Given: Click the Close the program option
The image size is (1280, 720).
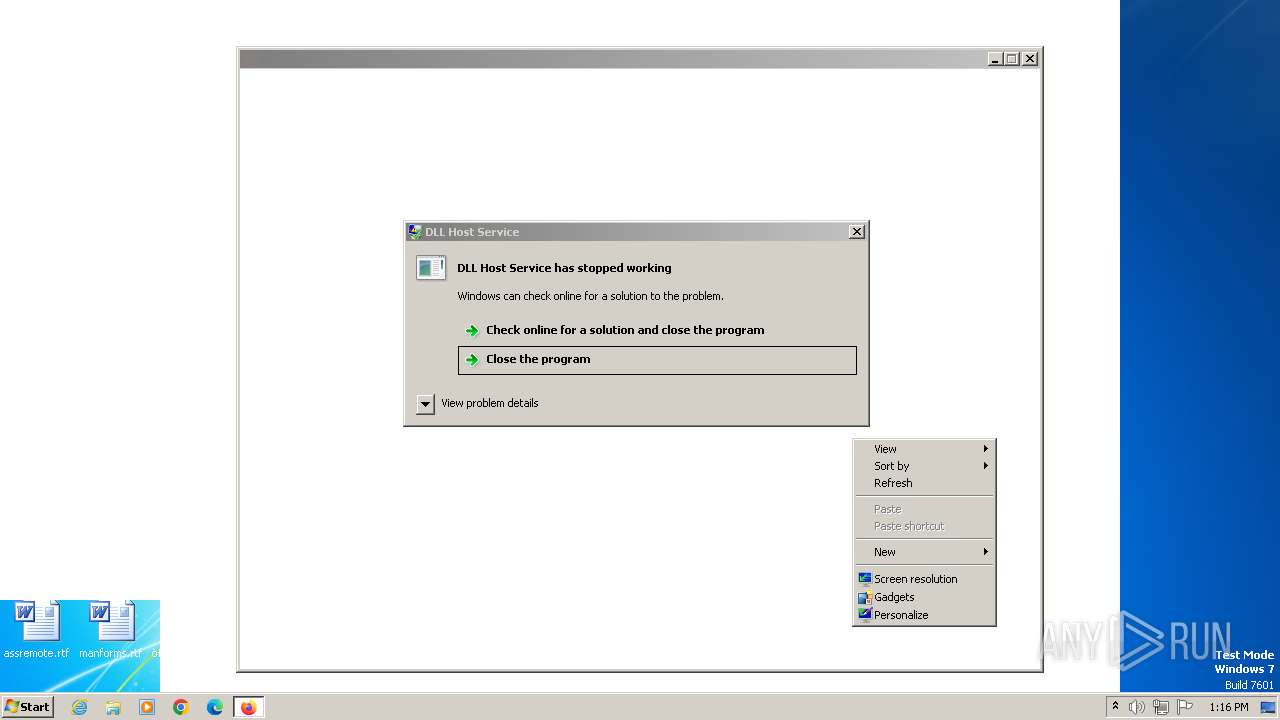Looking at the screenshot, I should pos(657,360).
